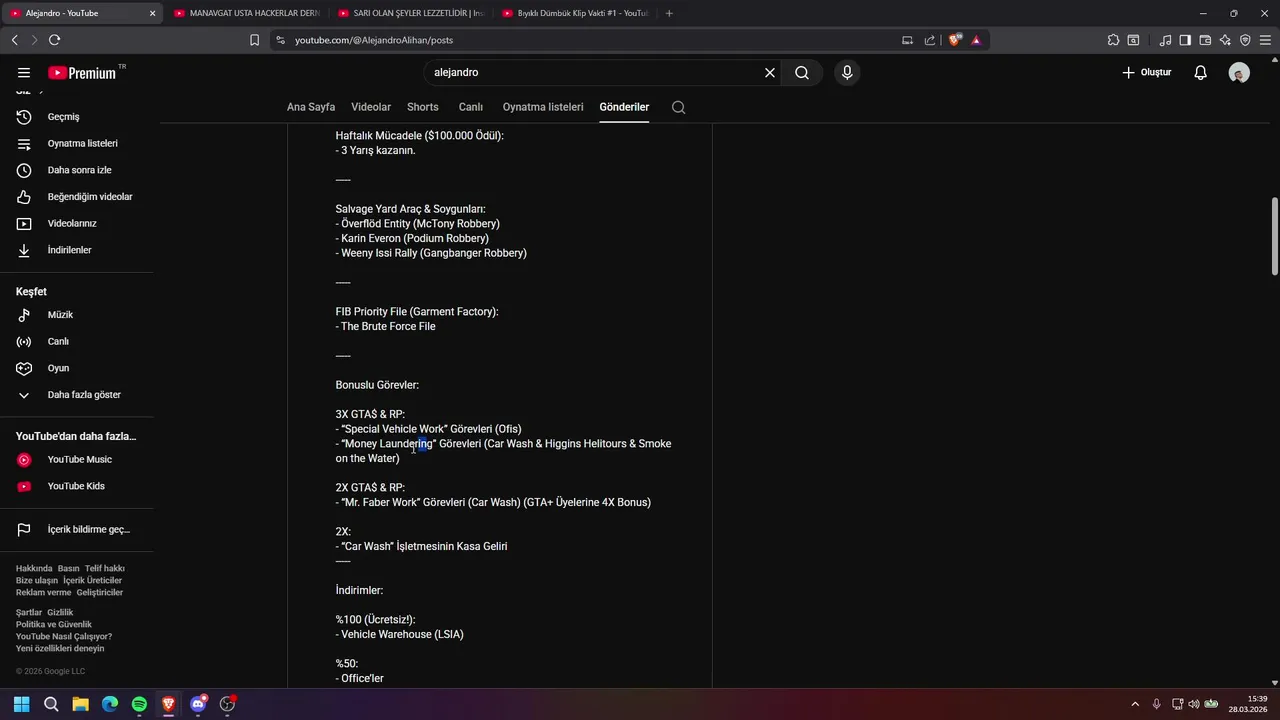Switch to the Shorts tab
The image size is (1280, 720).
point(423,107)
